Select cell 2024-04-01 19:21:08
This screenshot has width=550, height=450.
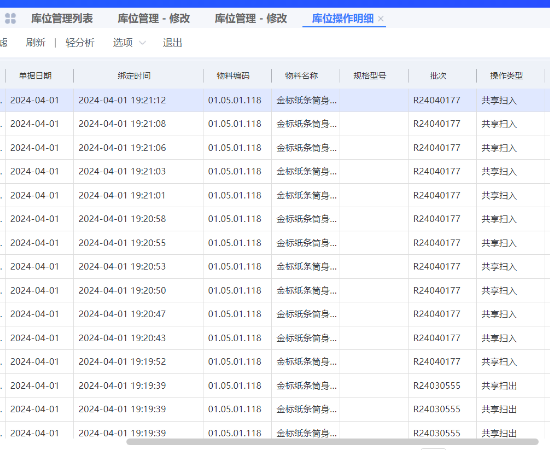[x=122, y=124]
